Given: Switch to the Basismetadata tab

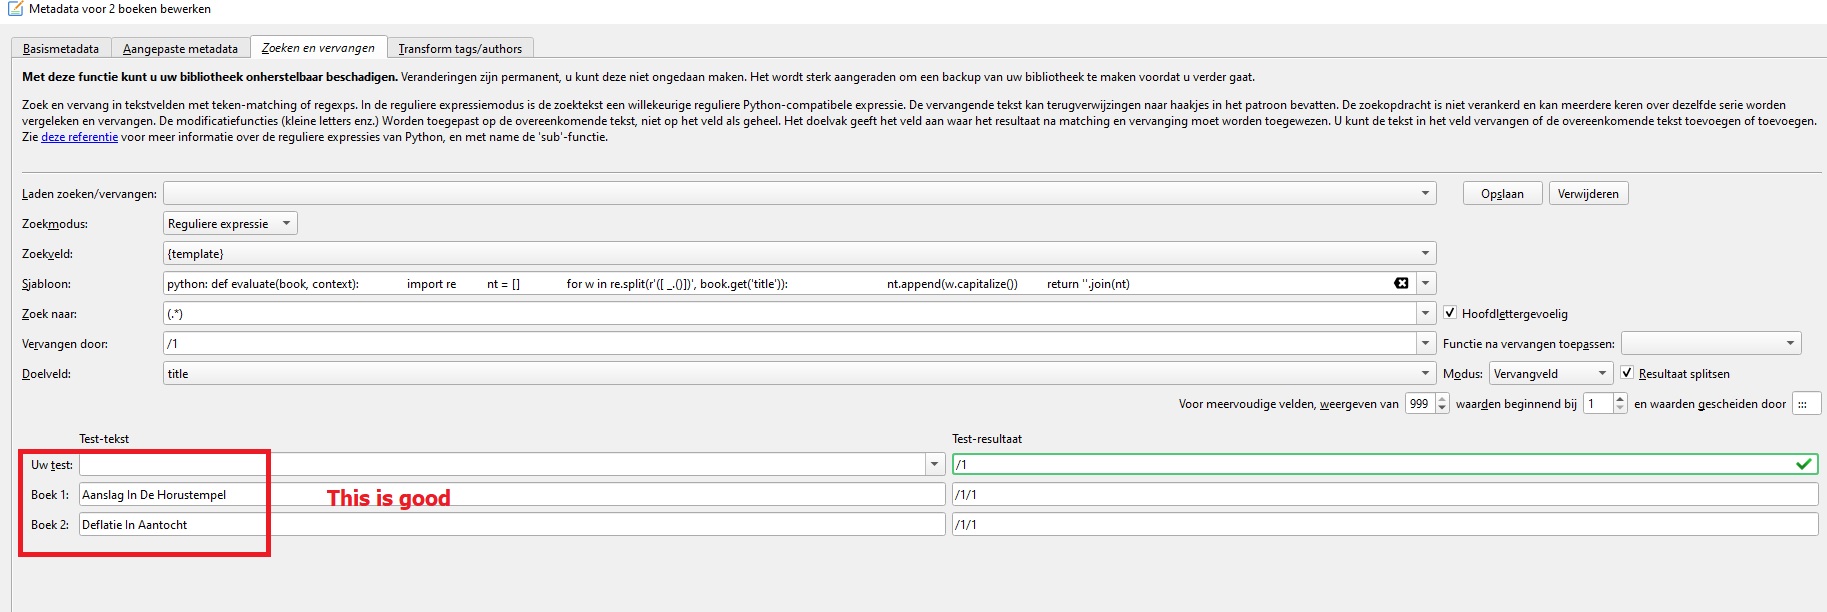Looking at the screenshot, I should 61,48.
